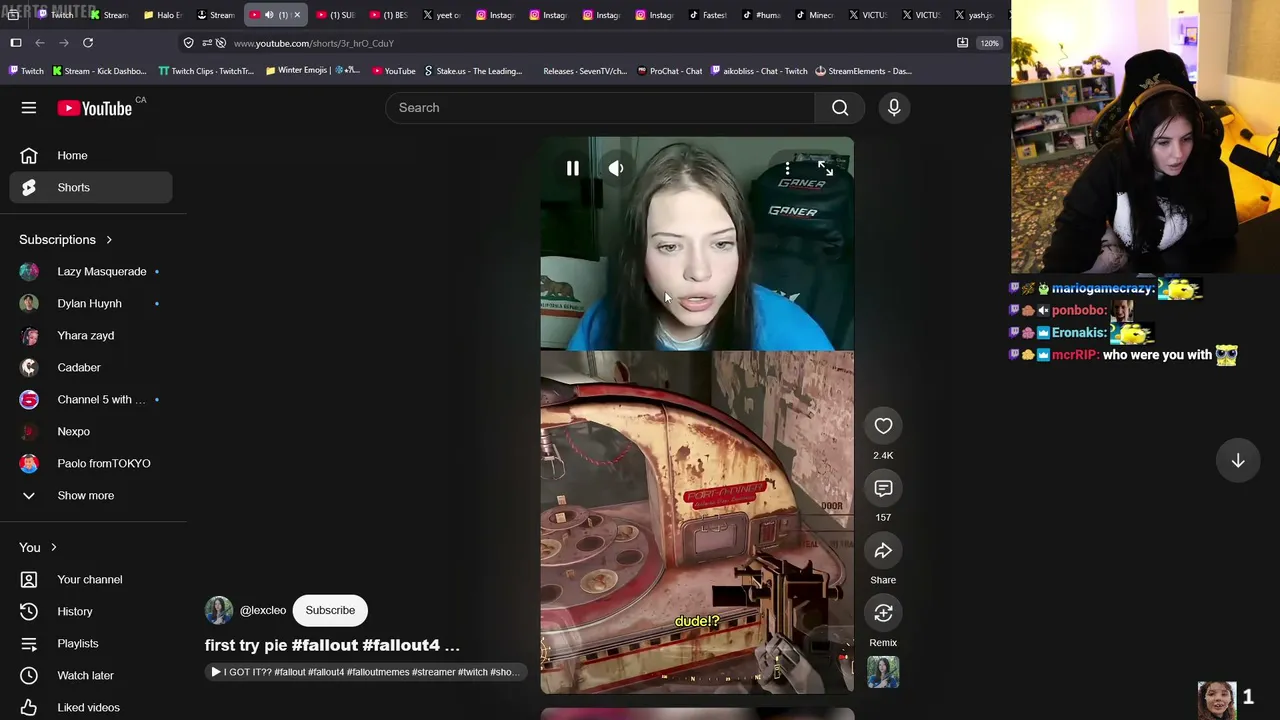Open the Twitch Clips bookmark
The height and width of the screenshot is (720, 1280).
pyautogui.click(x=206, y=71)
